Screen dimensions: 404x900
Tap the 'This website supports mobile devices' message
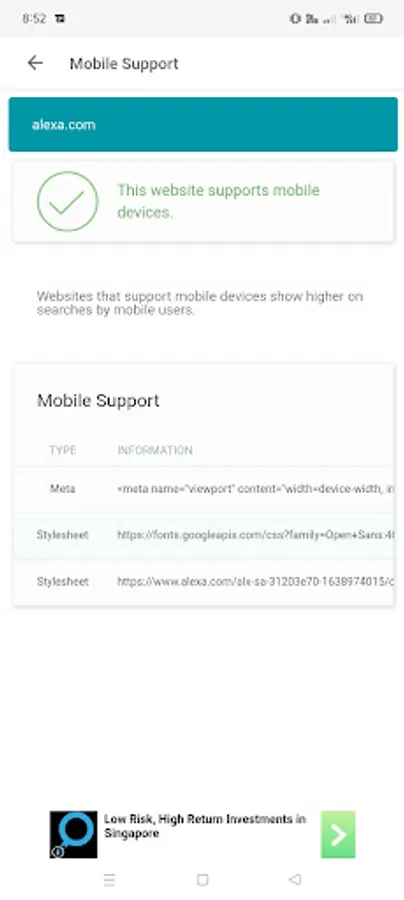[219, 201]
